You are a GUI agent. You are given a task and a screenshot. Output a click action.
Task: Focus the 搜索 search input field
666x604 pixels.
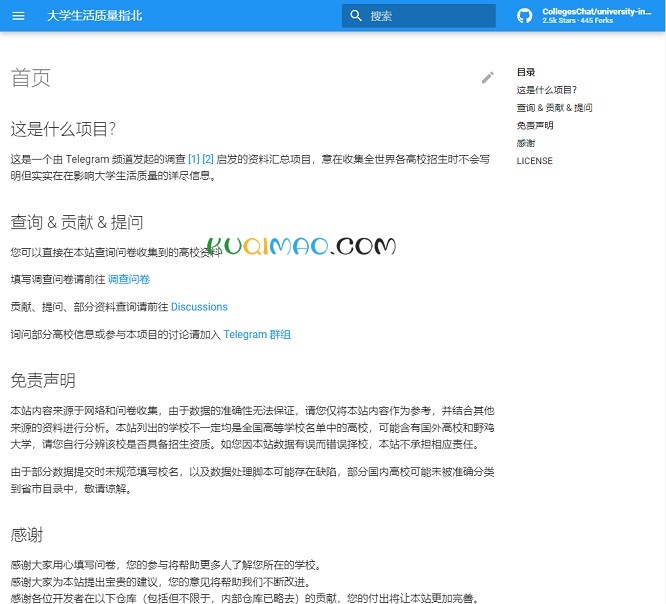(x=419, y=16)
